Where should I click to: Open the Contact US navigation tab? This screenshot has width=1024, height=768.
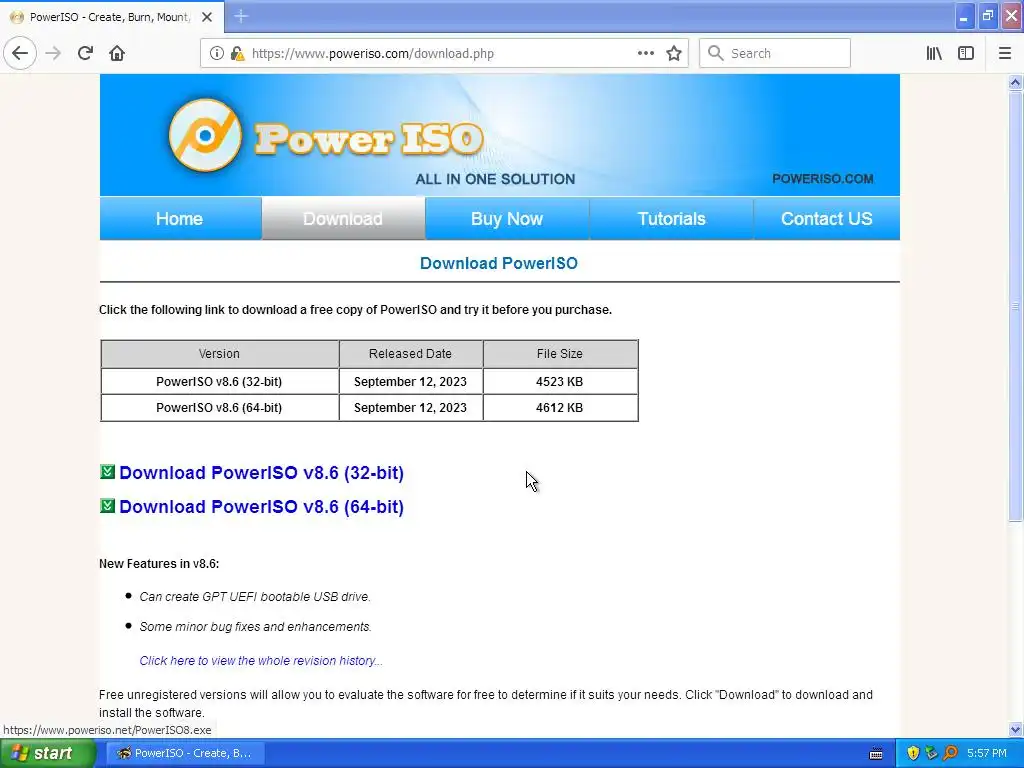click(x=827, y=219)
